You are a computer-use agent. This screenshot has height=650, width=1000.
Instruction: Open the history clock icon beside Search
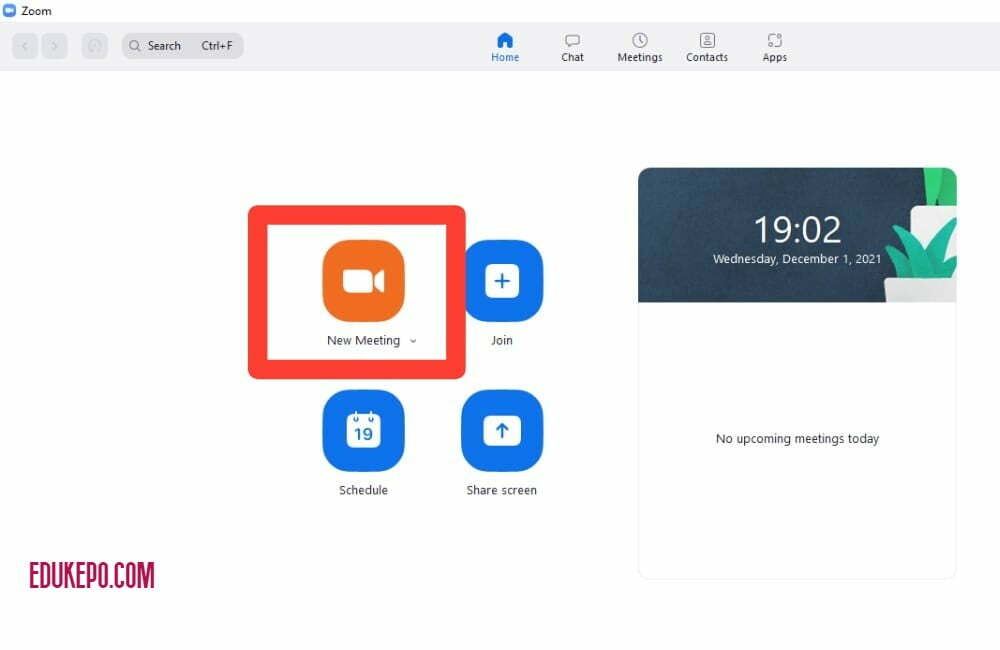95,46
